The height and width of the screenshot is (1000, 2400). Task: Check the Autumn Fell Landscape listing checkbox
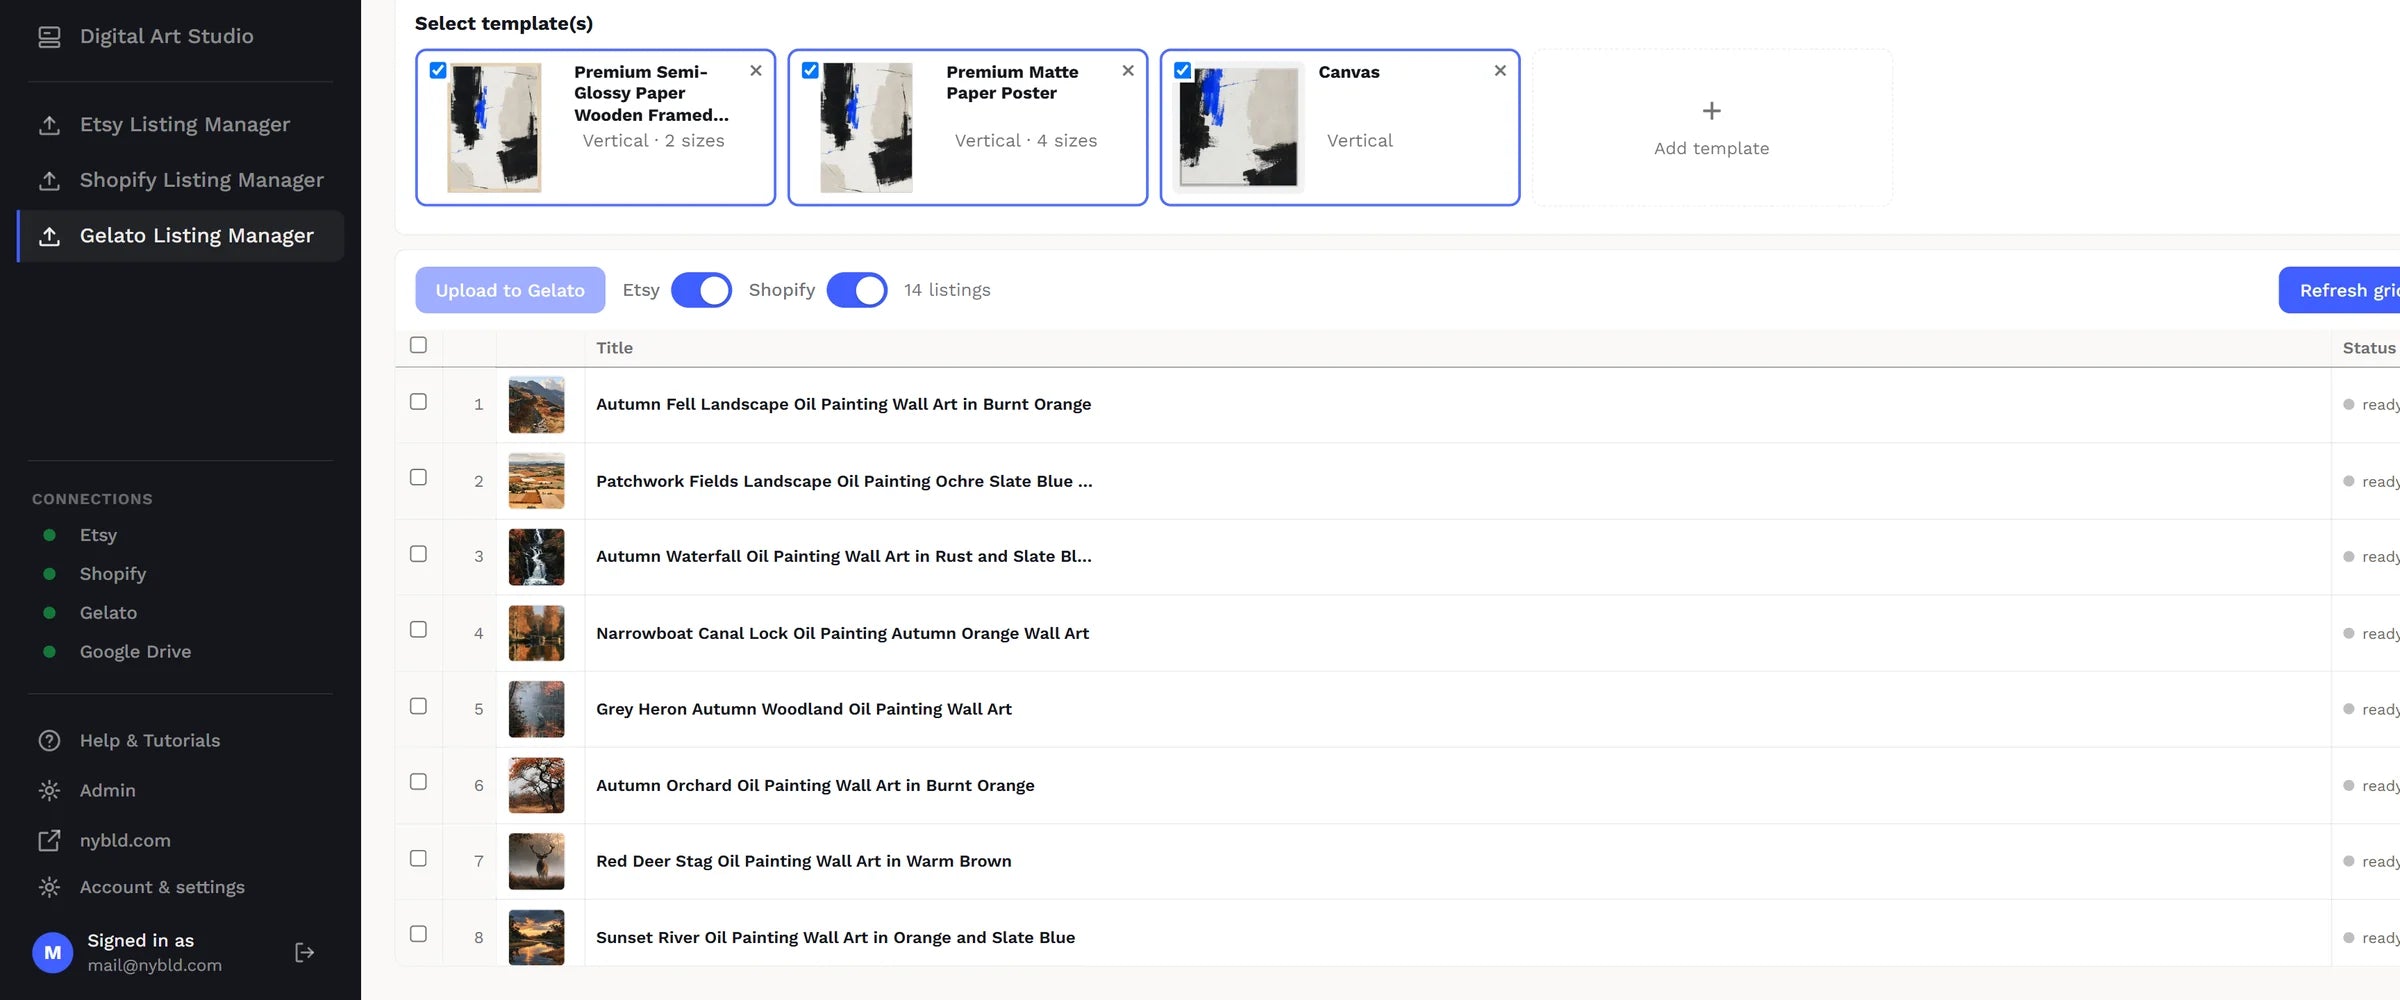418,401
